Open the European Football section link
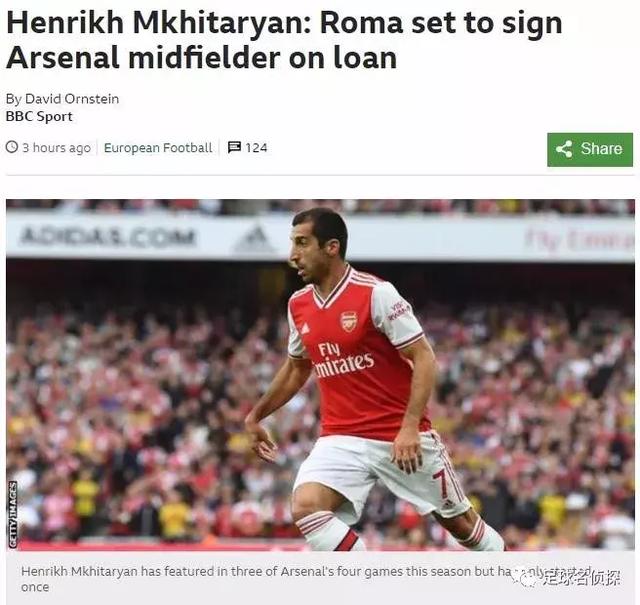Image resolution: width=640 pixels, height=605 pixels. pyautogui.click(x=158, y=147)
